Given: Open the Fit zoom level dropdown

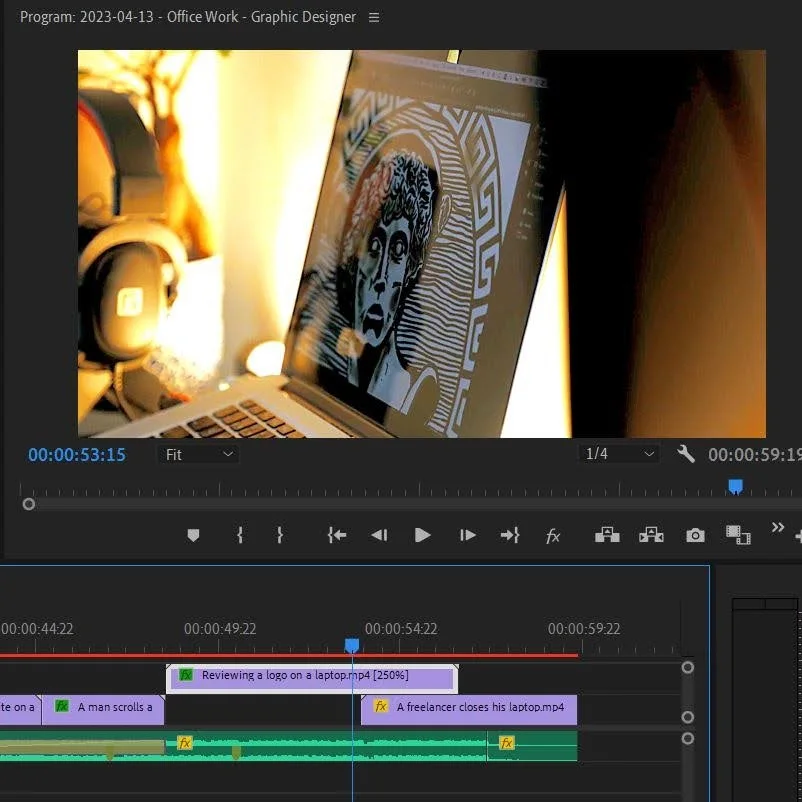Looking at the screenshot, I should tap(198, 455).
